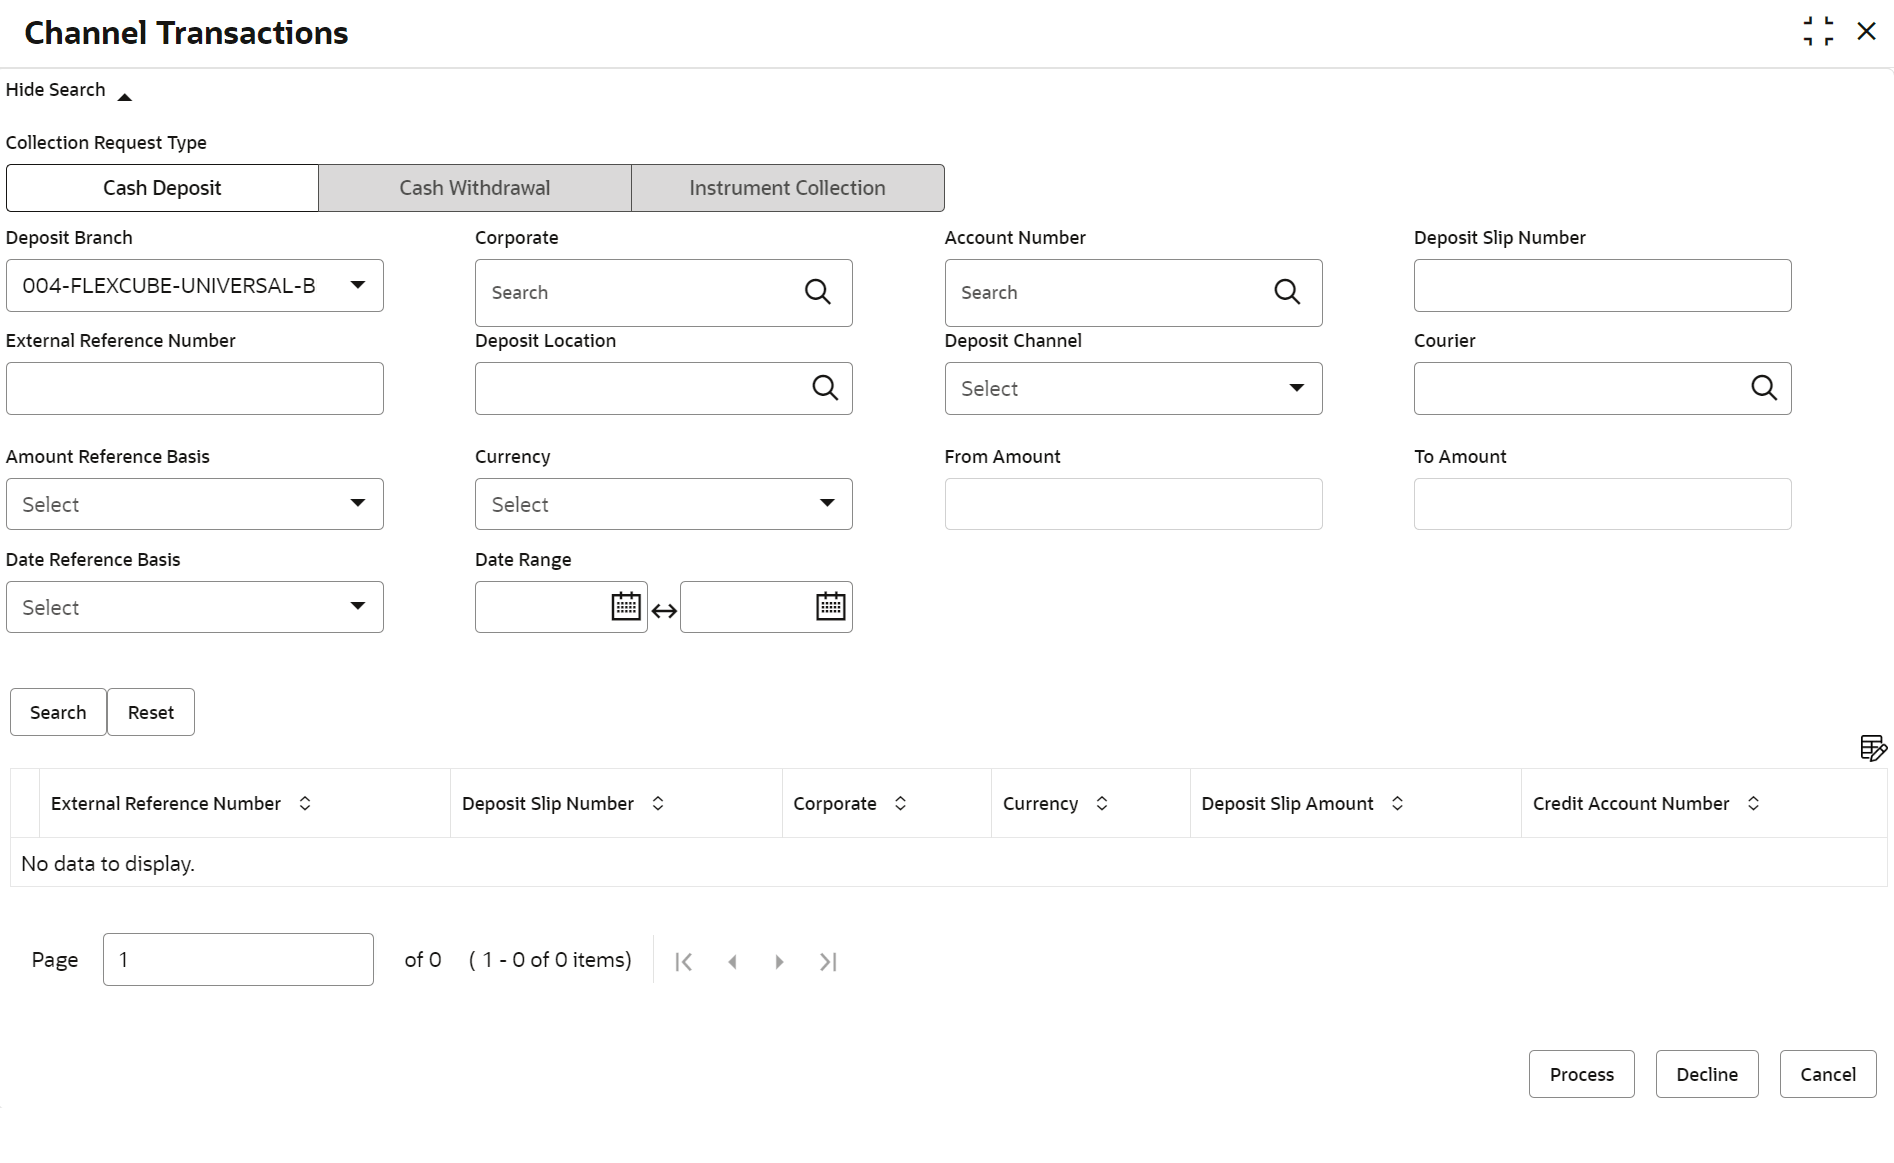The height and width of the screenshot is (1163, 1894).
Task: Collapse the panel with Hide Search
Action: tap(68, 91)
